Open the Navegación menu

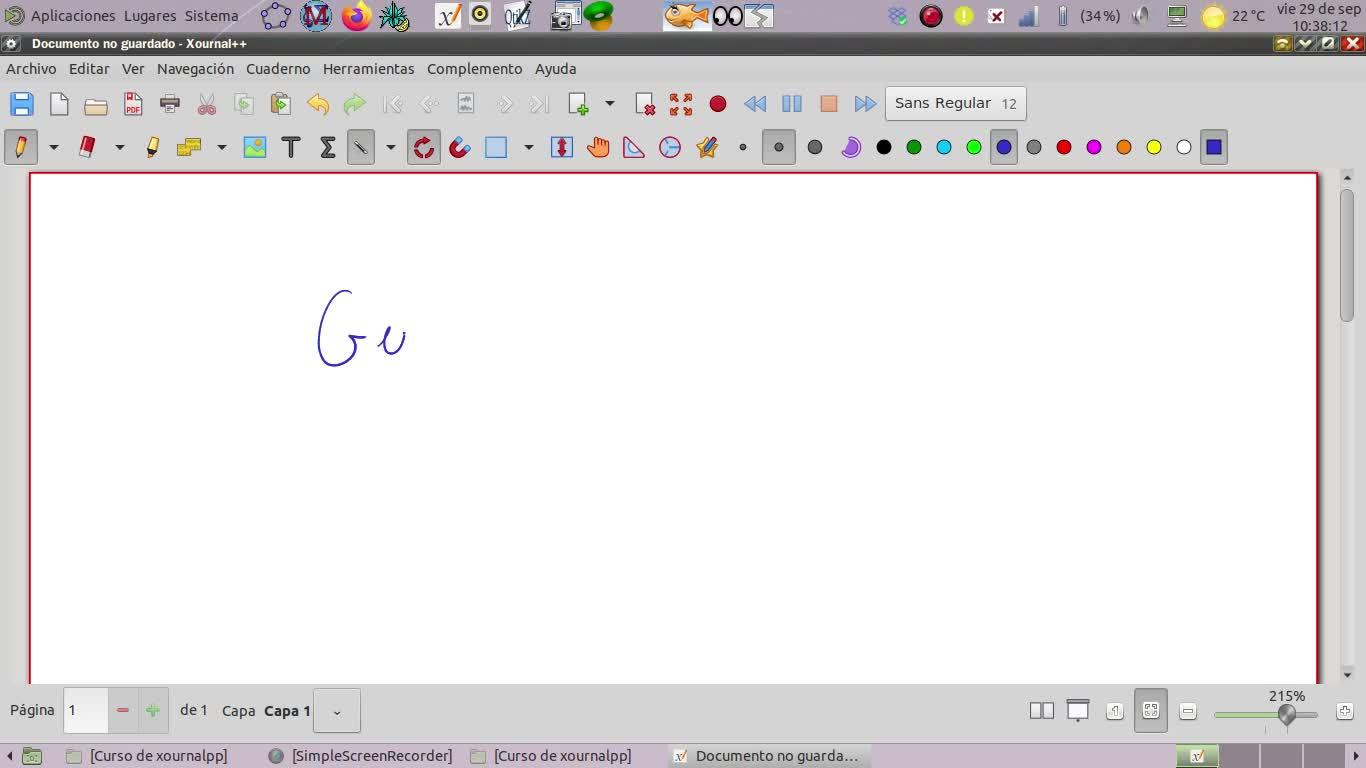pyautogui.click(x=195, y=69)
